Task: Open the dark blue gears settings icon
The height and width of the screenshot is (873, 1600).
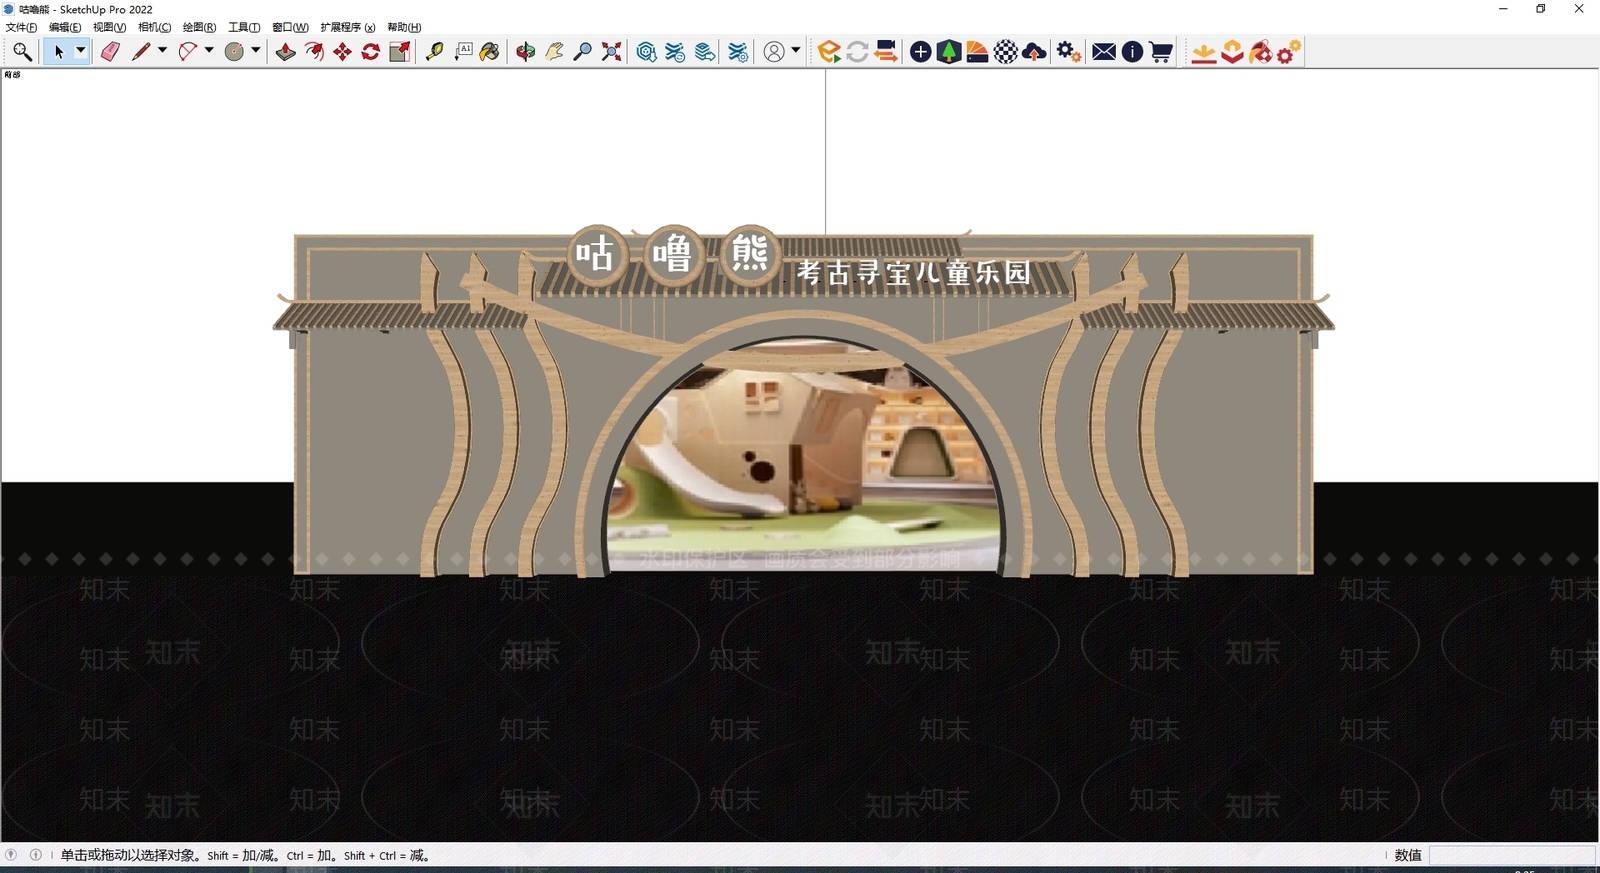Action: [1069, 52]
